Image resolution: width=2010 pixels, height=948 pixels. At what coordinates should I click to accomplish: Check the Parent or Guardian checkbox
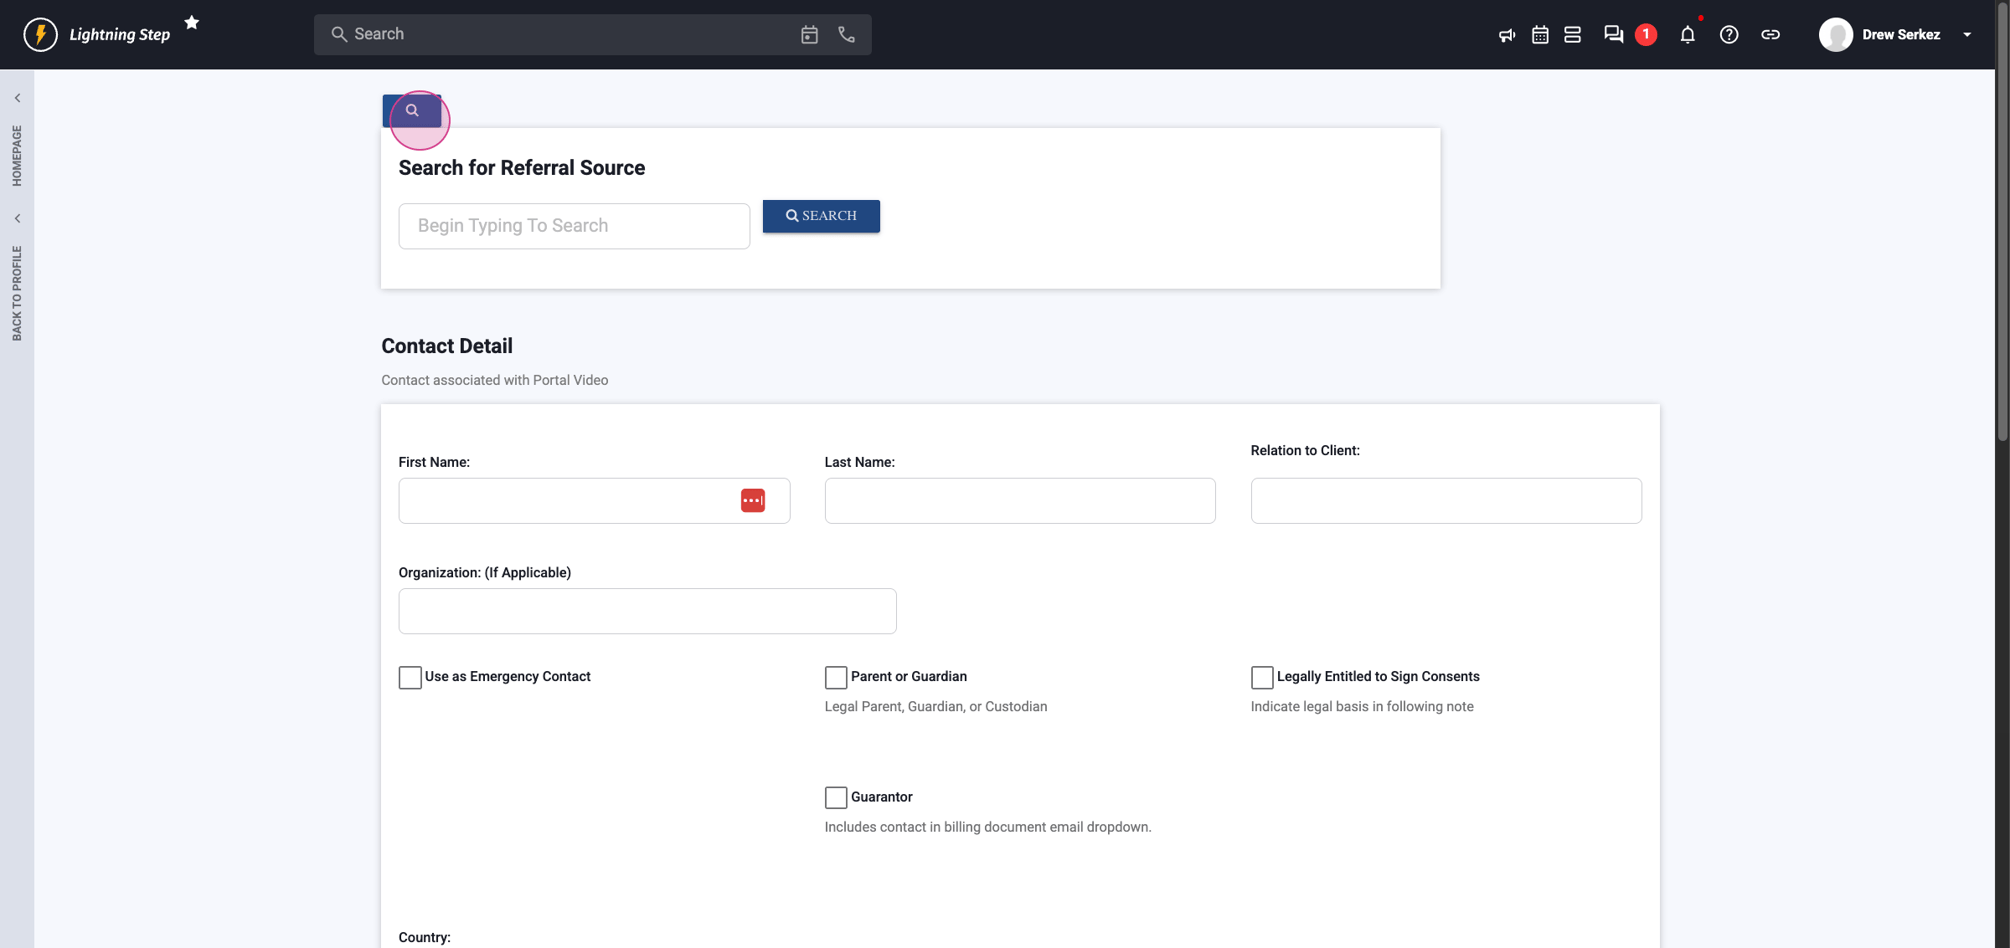click(836, 677)
